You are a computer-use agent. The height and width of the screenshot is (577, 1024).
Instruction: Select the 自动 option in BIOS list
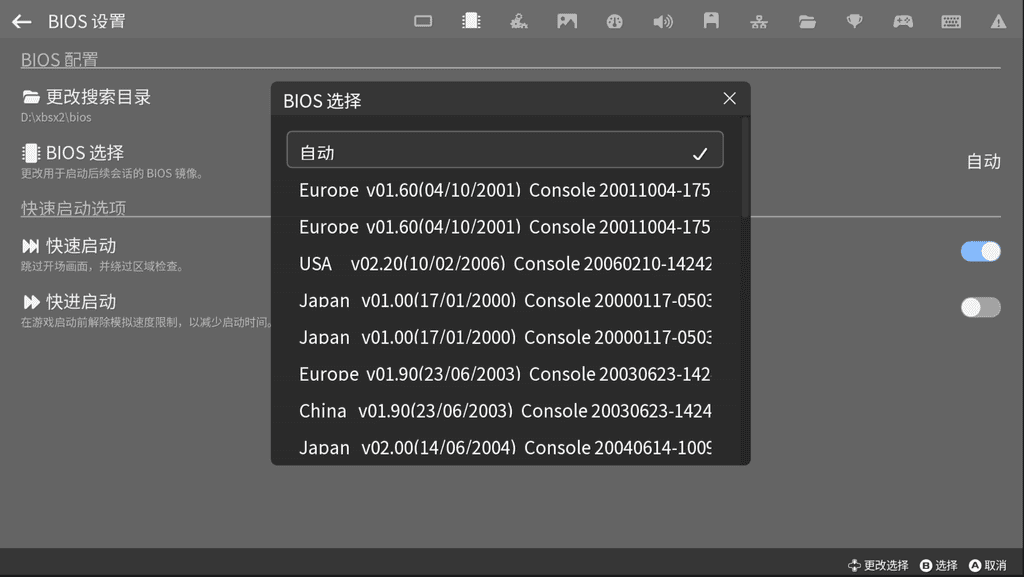505,149
